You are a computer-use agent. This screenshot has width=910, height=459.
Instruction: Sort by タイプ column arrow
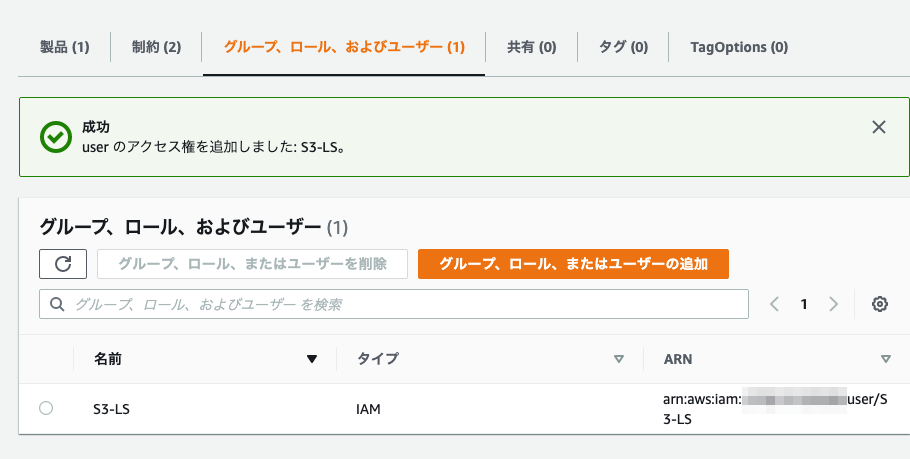(619, 359)
